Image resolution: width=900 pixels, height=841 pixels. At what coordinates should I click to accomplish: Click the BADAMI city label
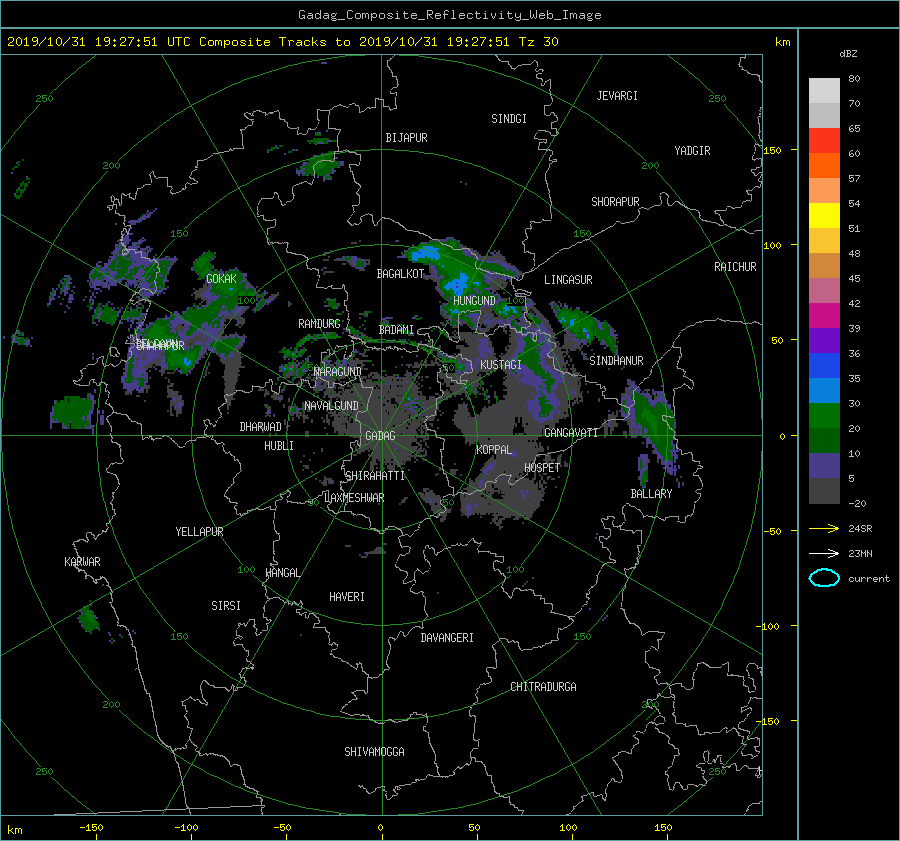396,330
